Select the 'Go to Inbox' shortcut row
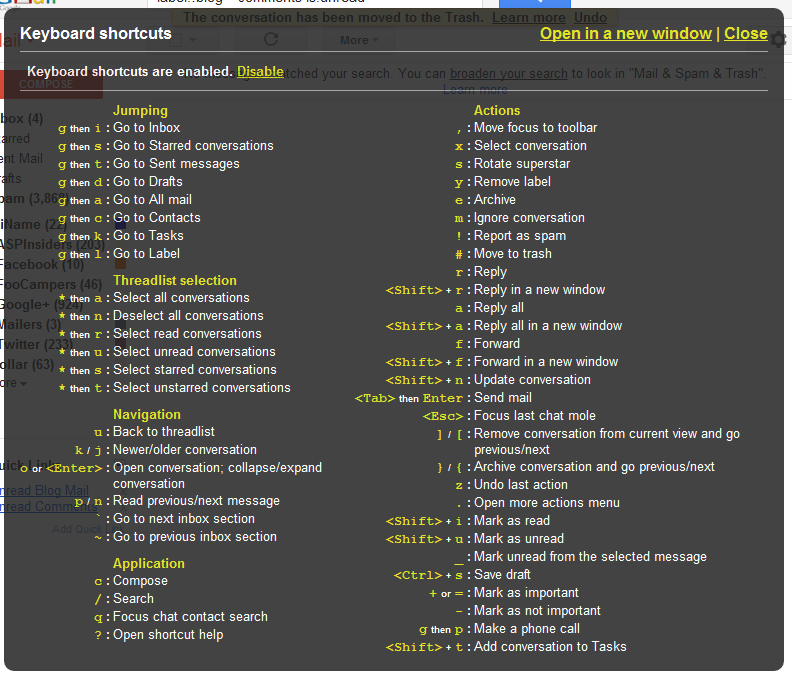 [x=119, y=128]
